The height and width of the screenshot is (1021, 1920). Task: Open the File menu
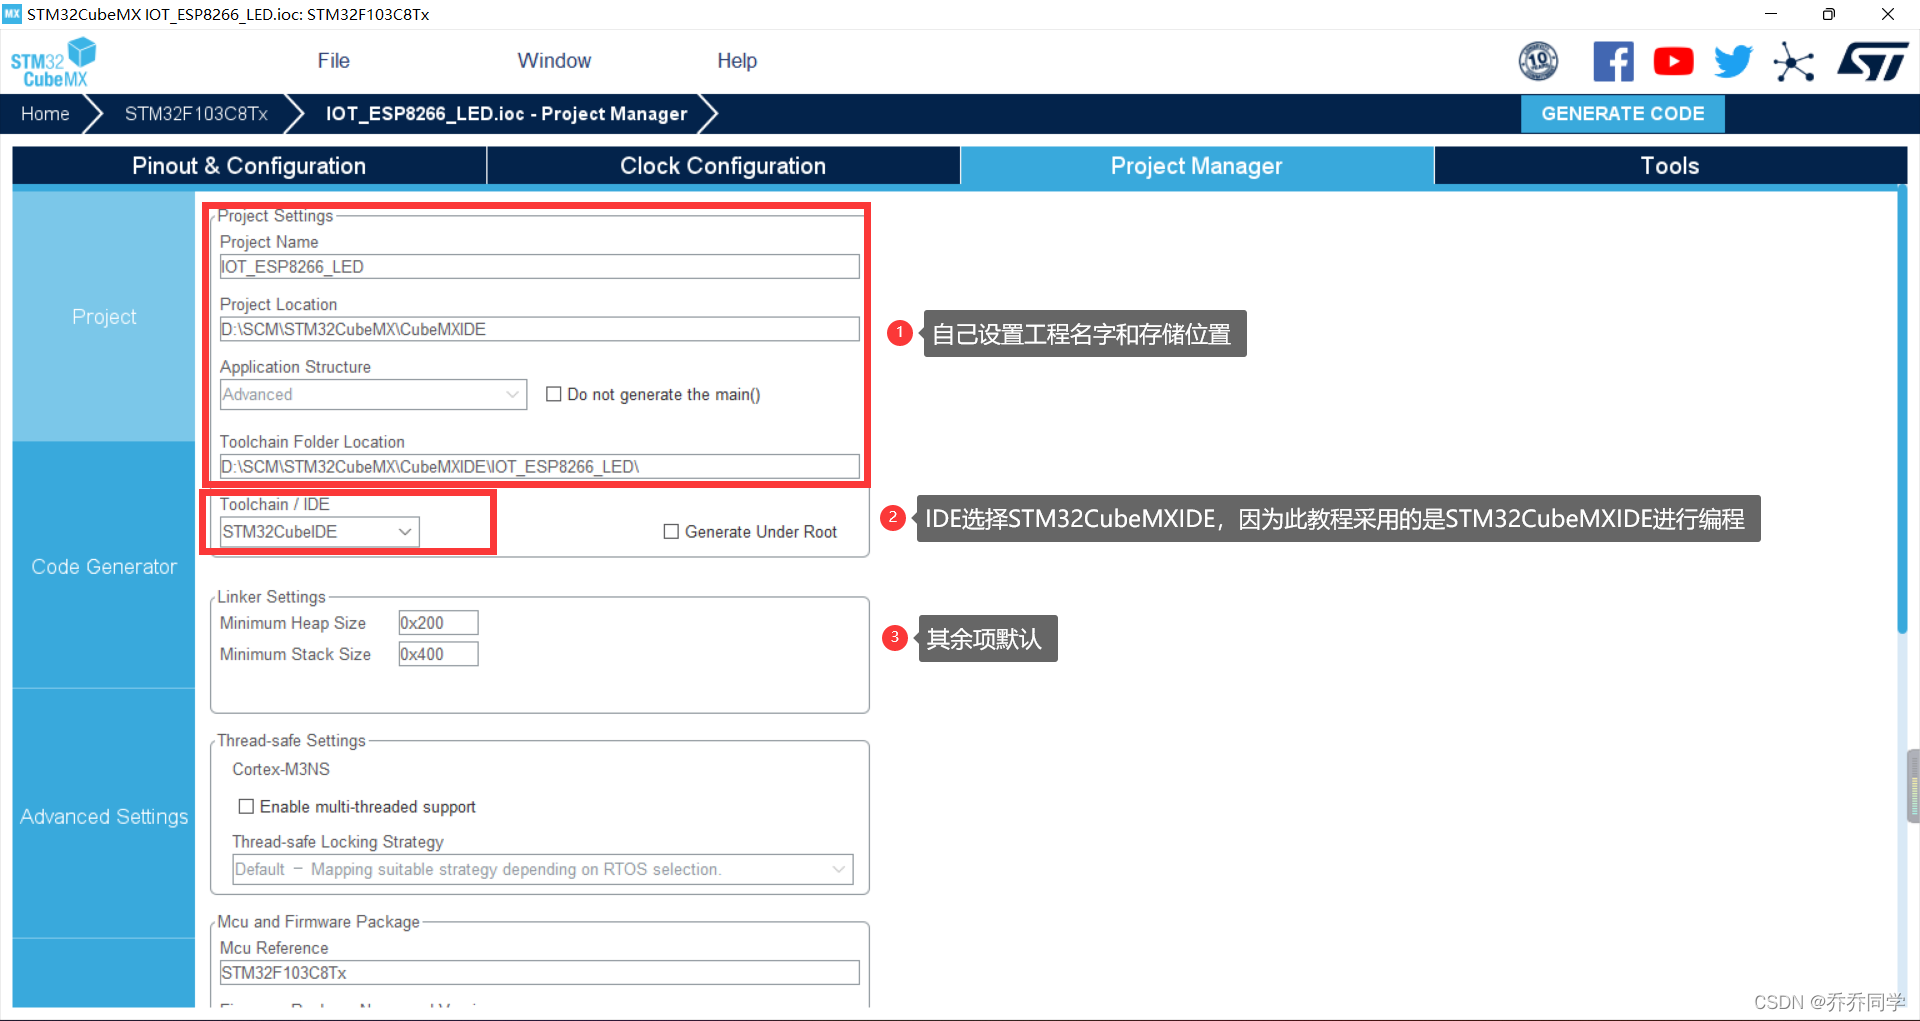point(333,61)
